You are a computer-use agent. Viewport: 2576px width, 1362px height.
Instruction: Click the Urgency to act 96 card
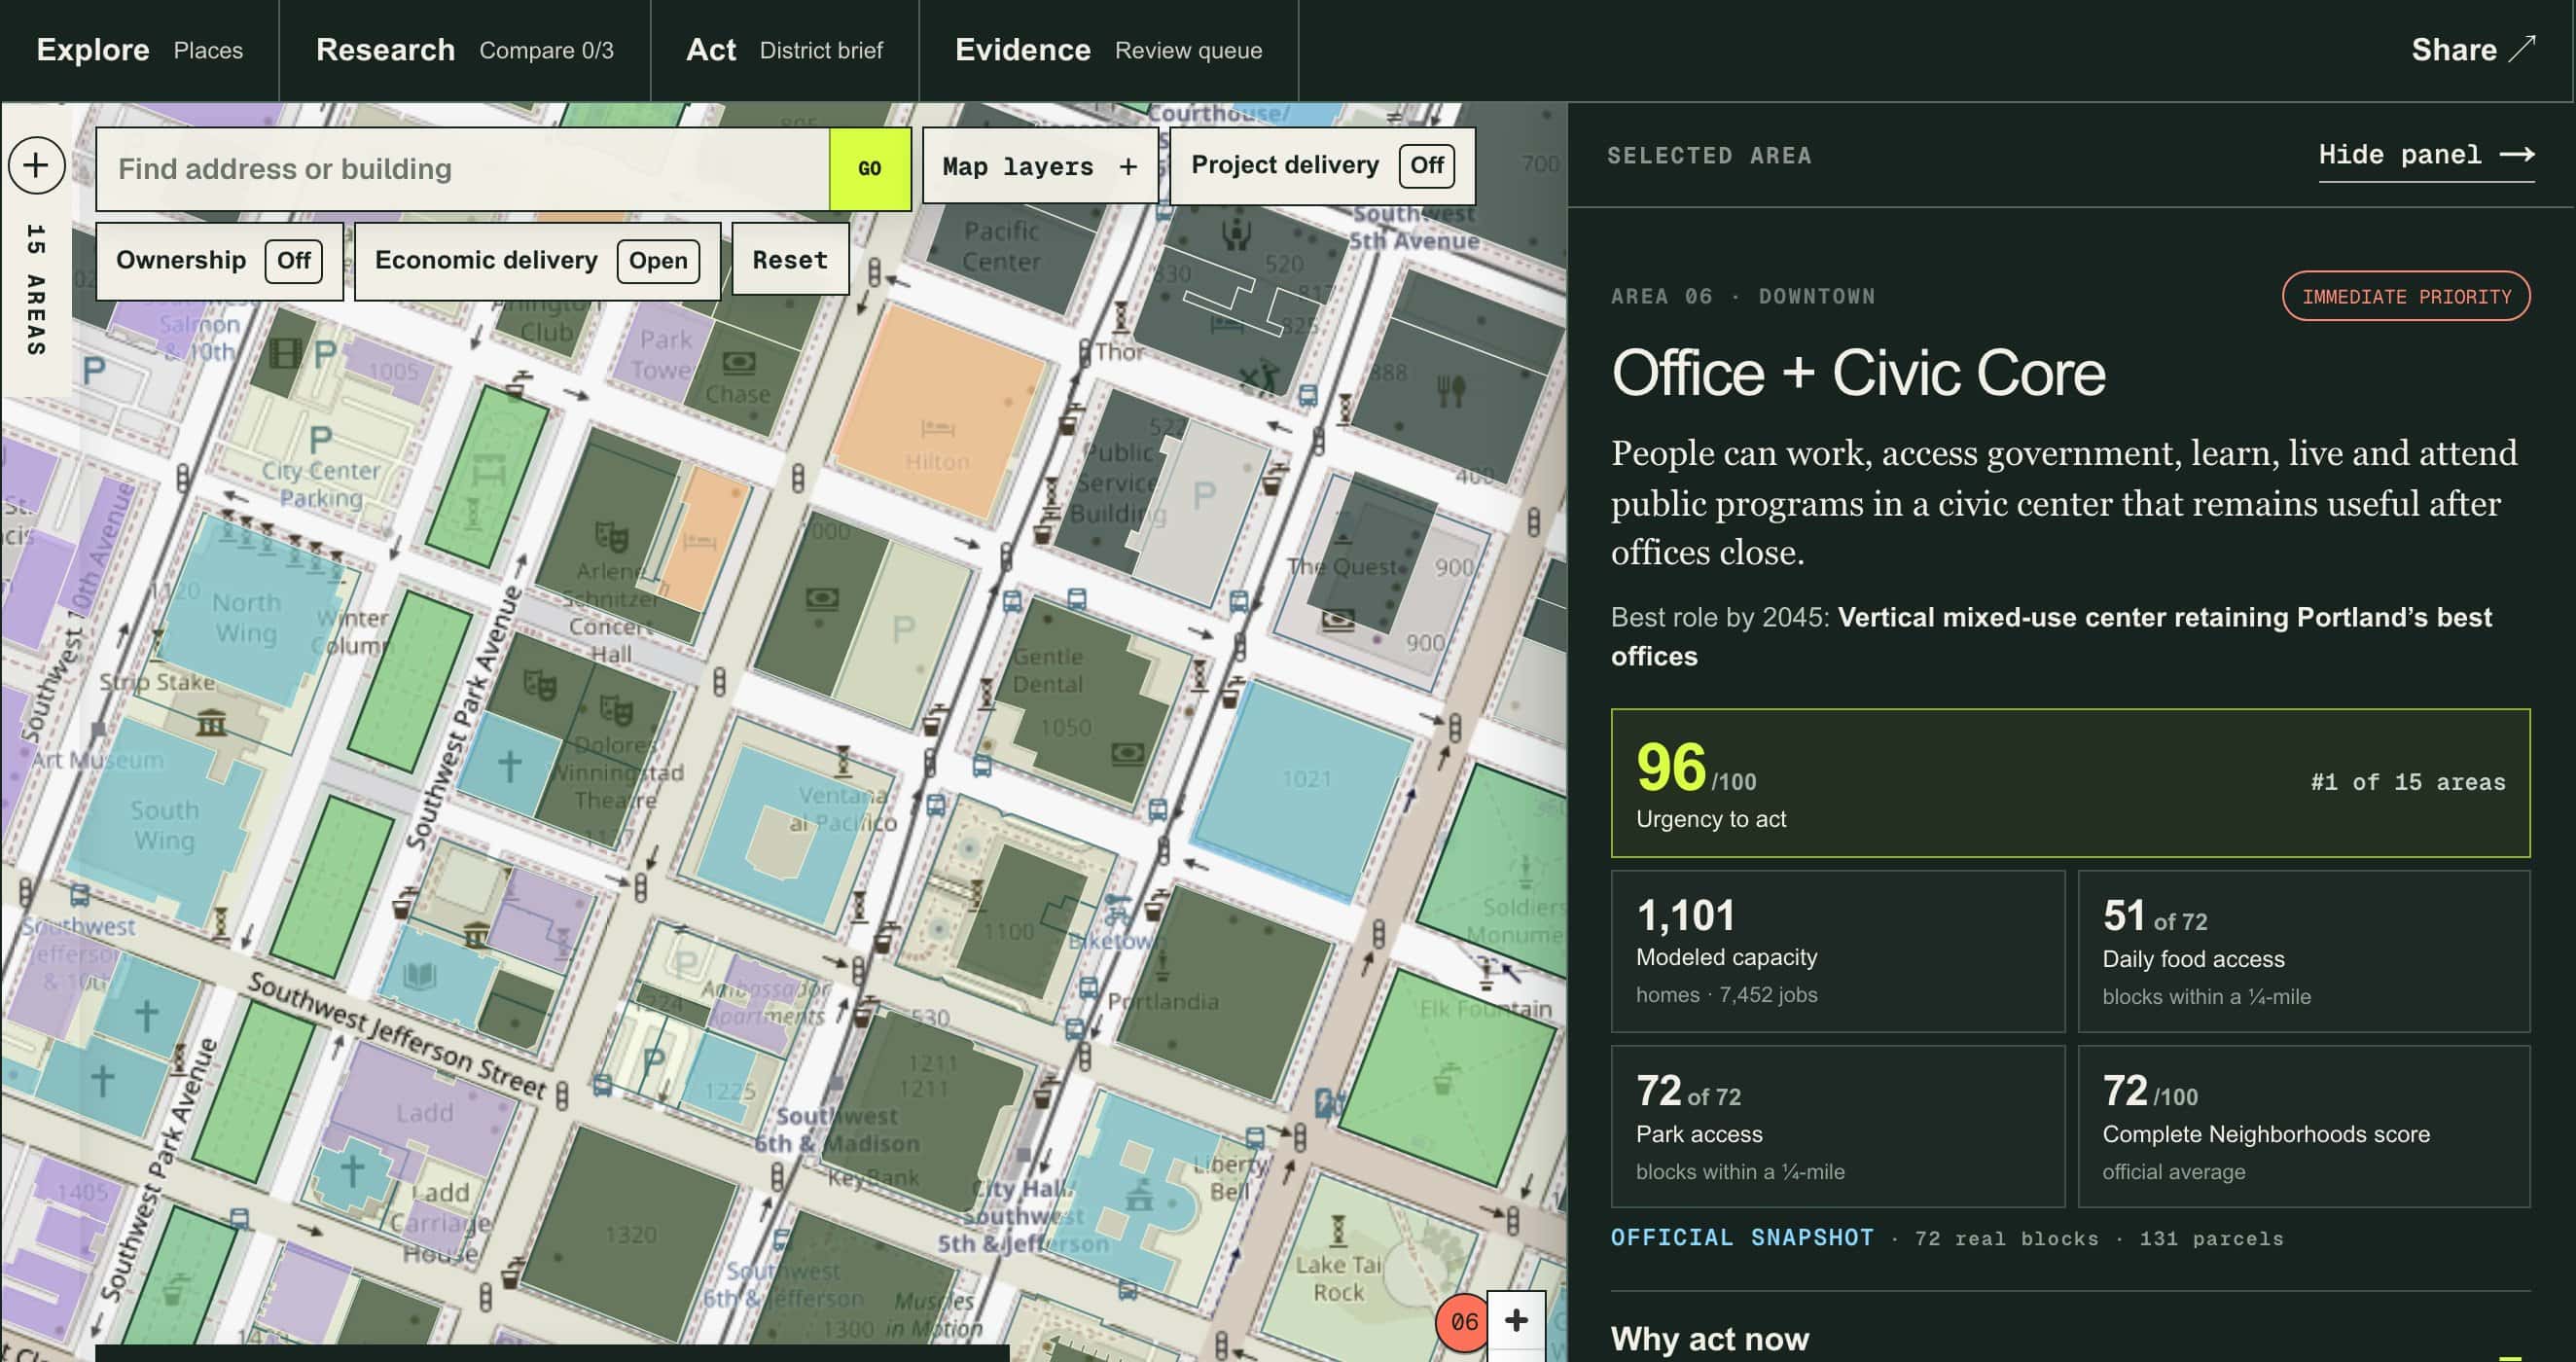click(x=2070, y=783)
